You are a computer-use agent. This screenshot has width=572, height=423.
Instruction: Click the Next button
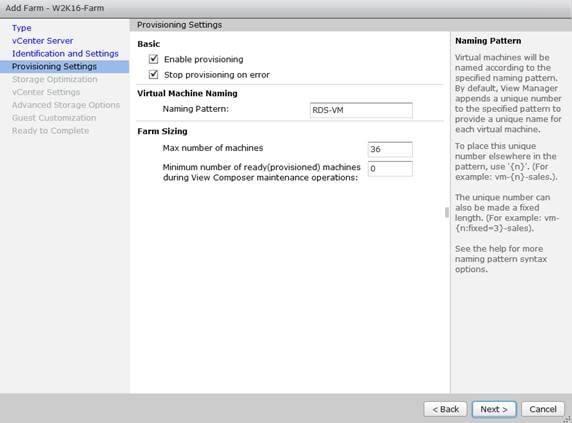click(494, 409)
